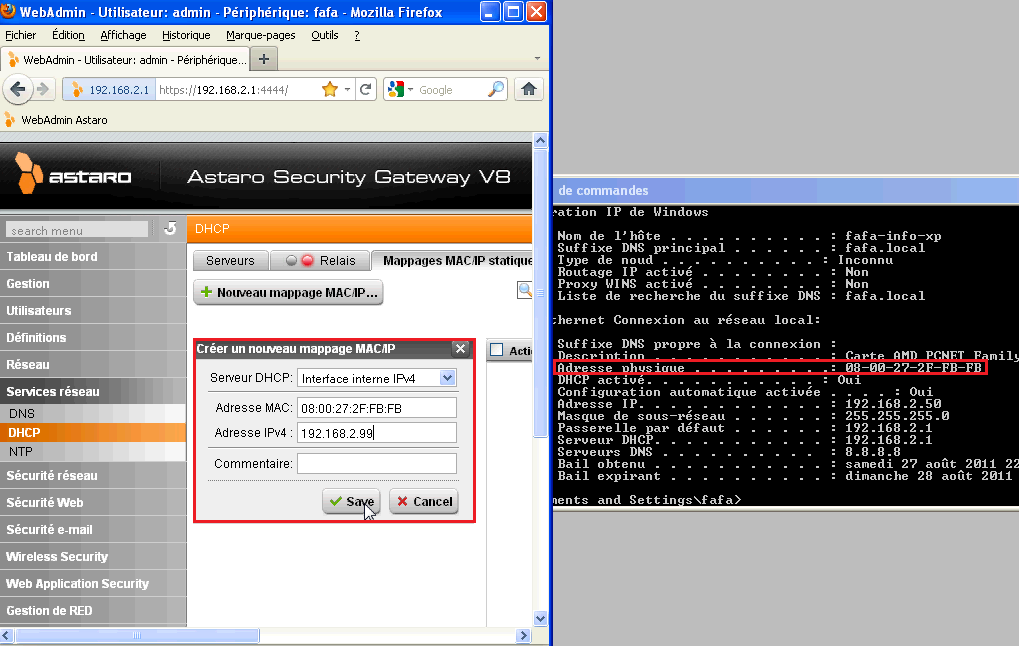Collapse the Services réseau section
The height and width of the screenshot is (646, 1019).
click(93, 391)
